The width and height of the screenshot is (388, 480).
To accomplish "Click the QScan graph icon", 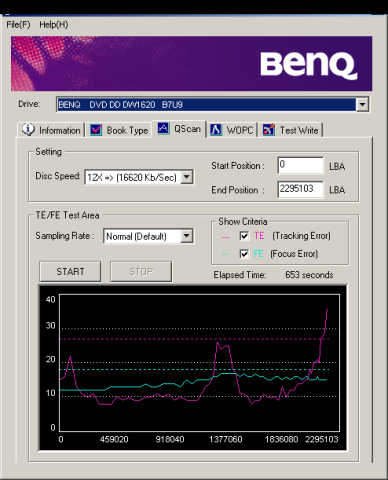I will point(163,128).
